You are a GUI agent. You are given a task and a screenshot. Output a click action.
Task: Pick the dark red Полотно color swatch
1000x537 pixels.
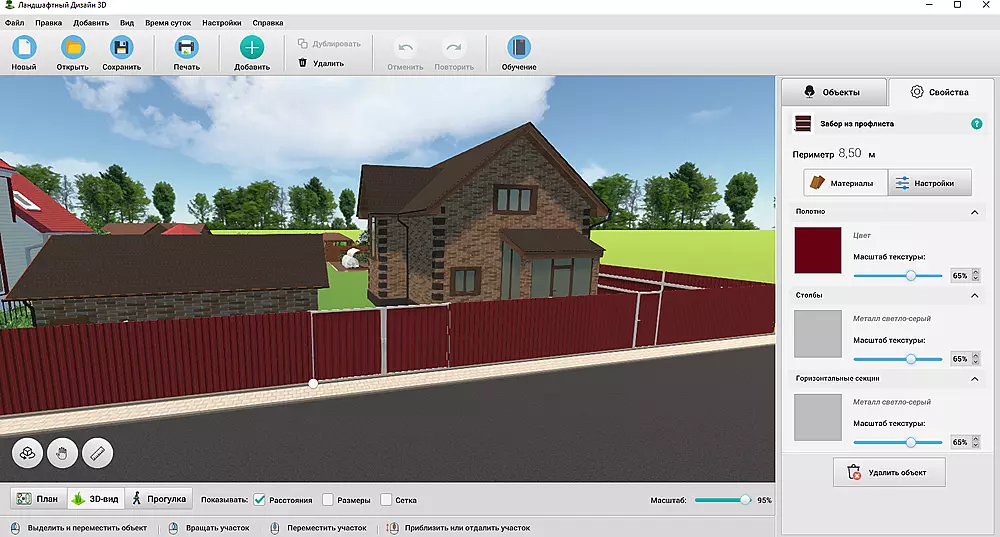pos(818,250)
